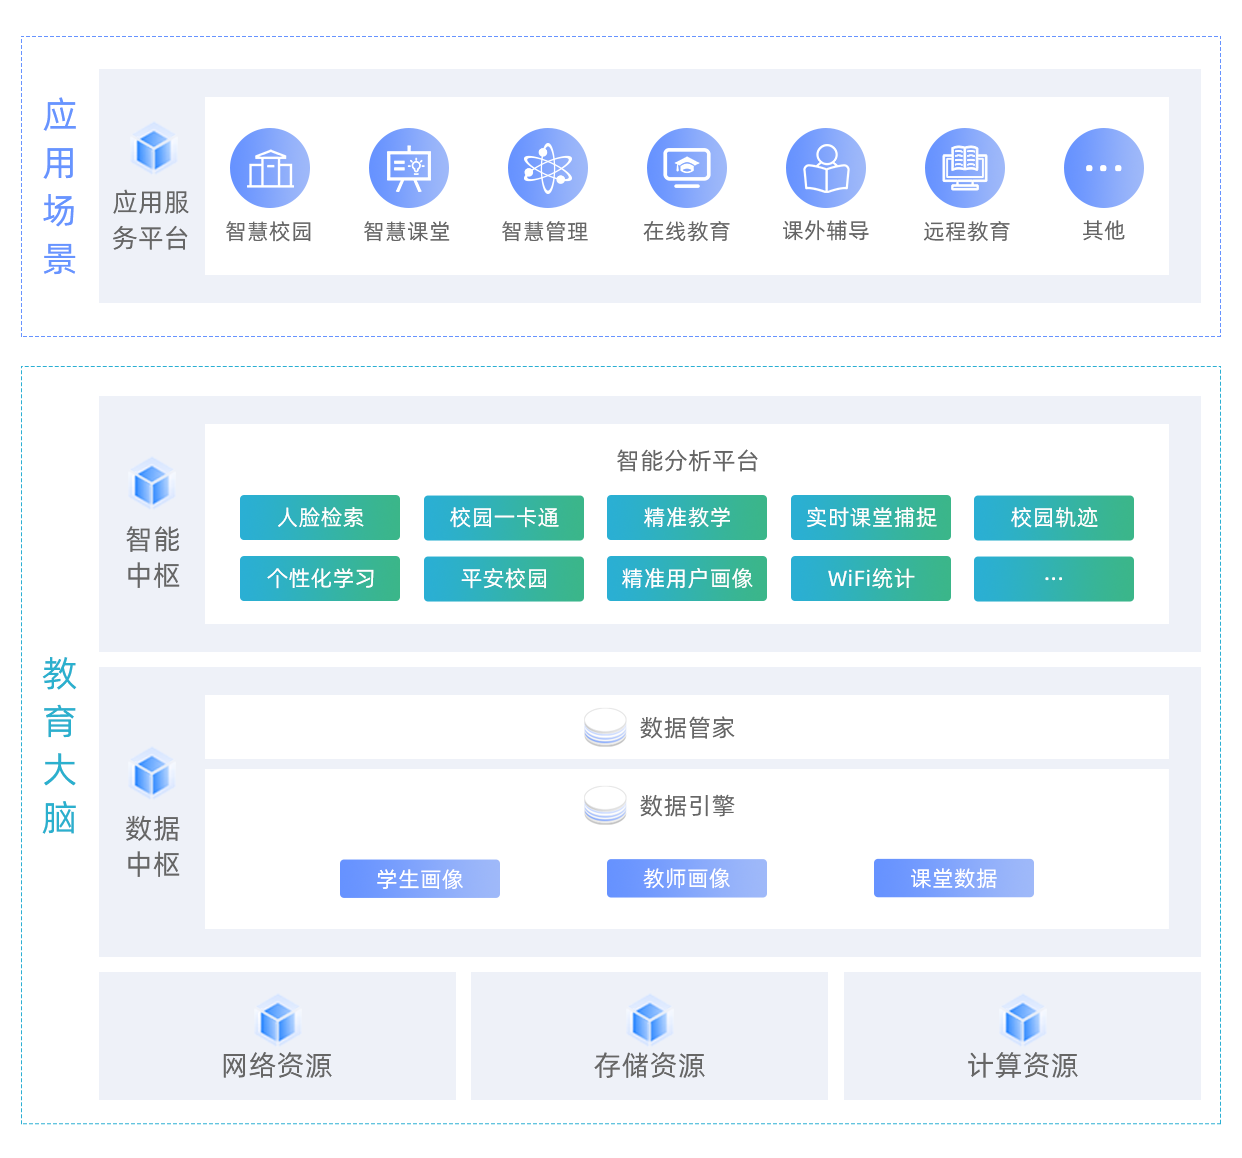1242x1158 pixels.
Task: Click the 在线教育 monitor icon
Action: coord(686,168)
